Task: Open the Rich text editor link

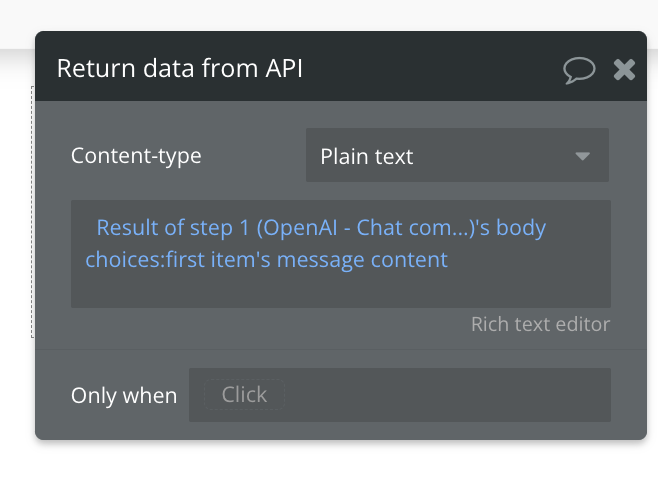Action: click(540, 324)
